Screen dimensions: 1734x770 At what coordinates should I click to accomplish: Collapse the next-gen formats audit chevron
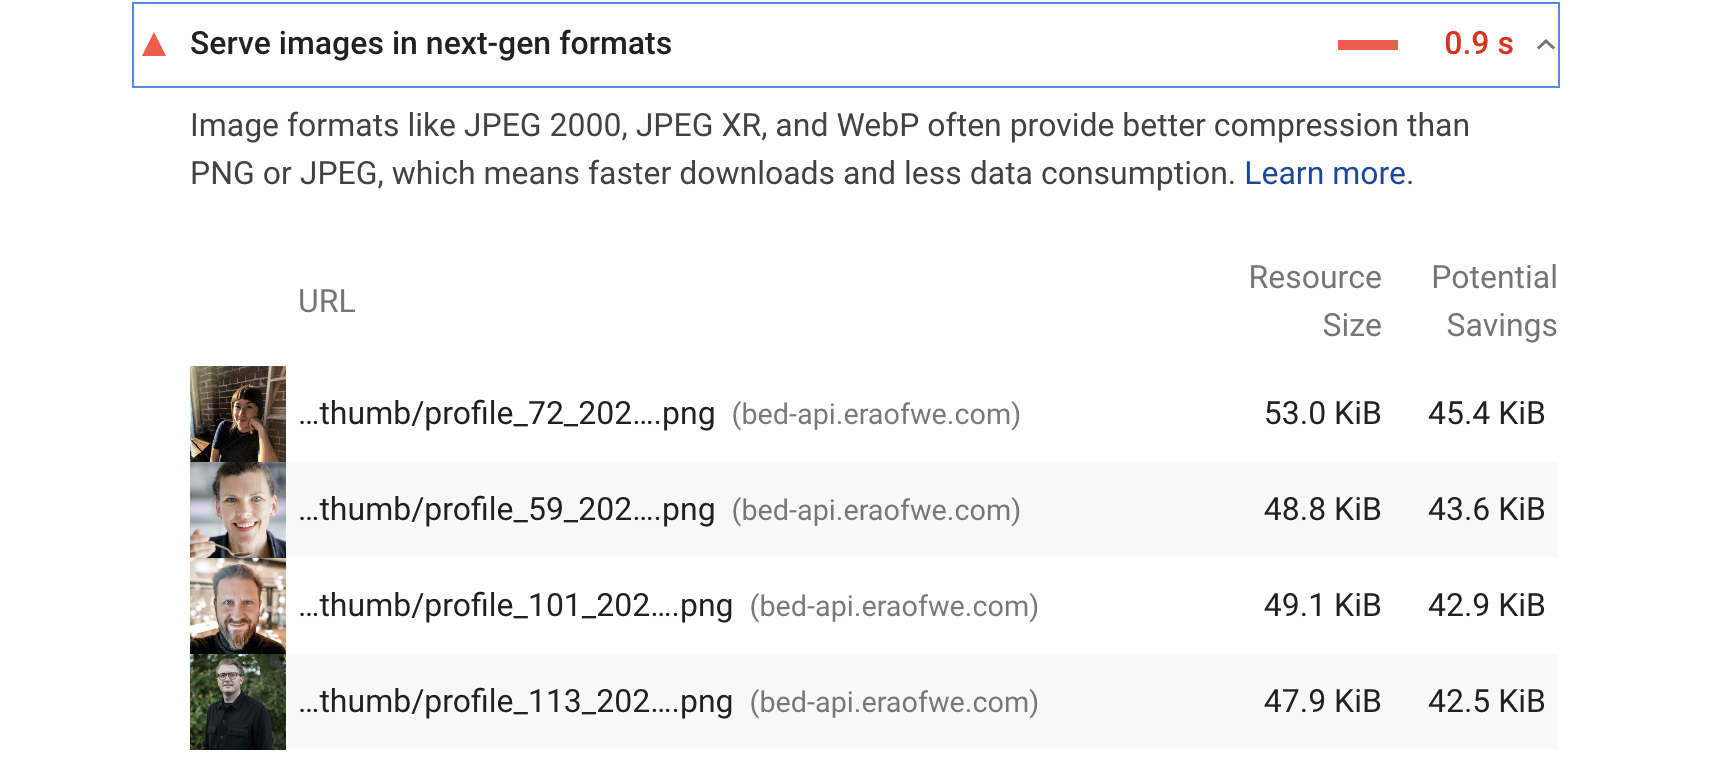click(1545, 45)
